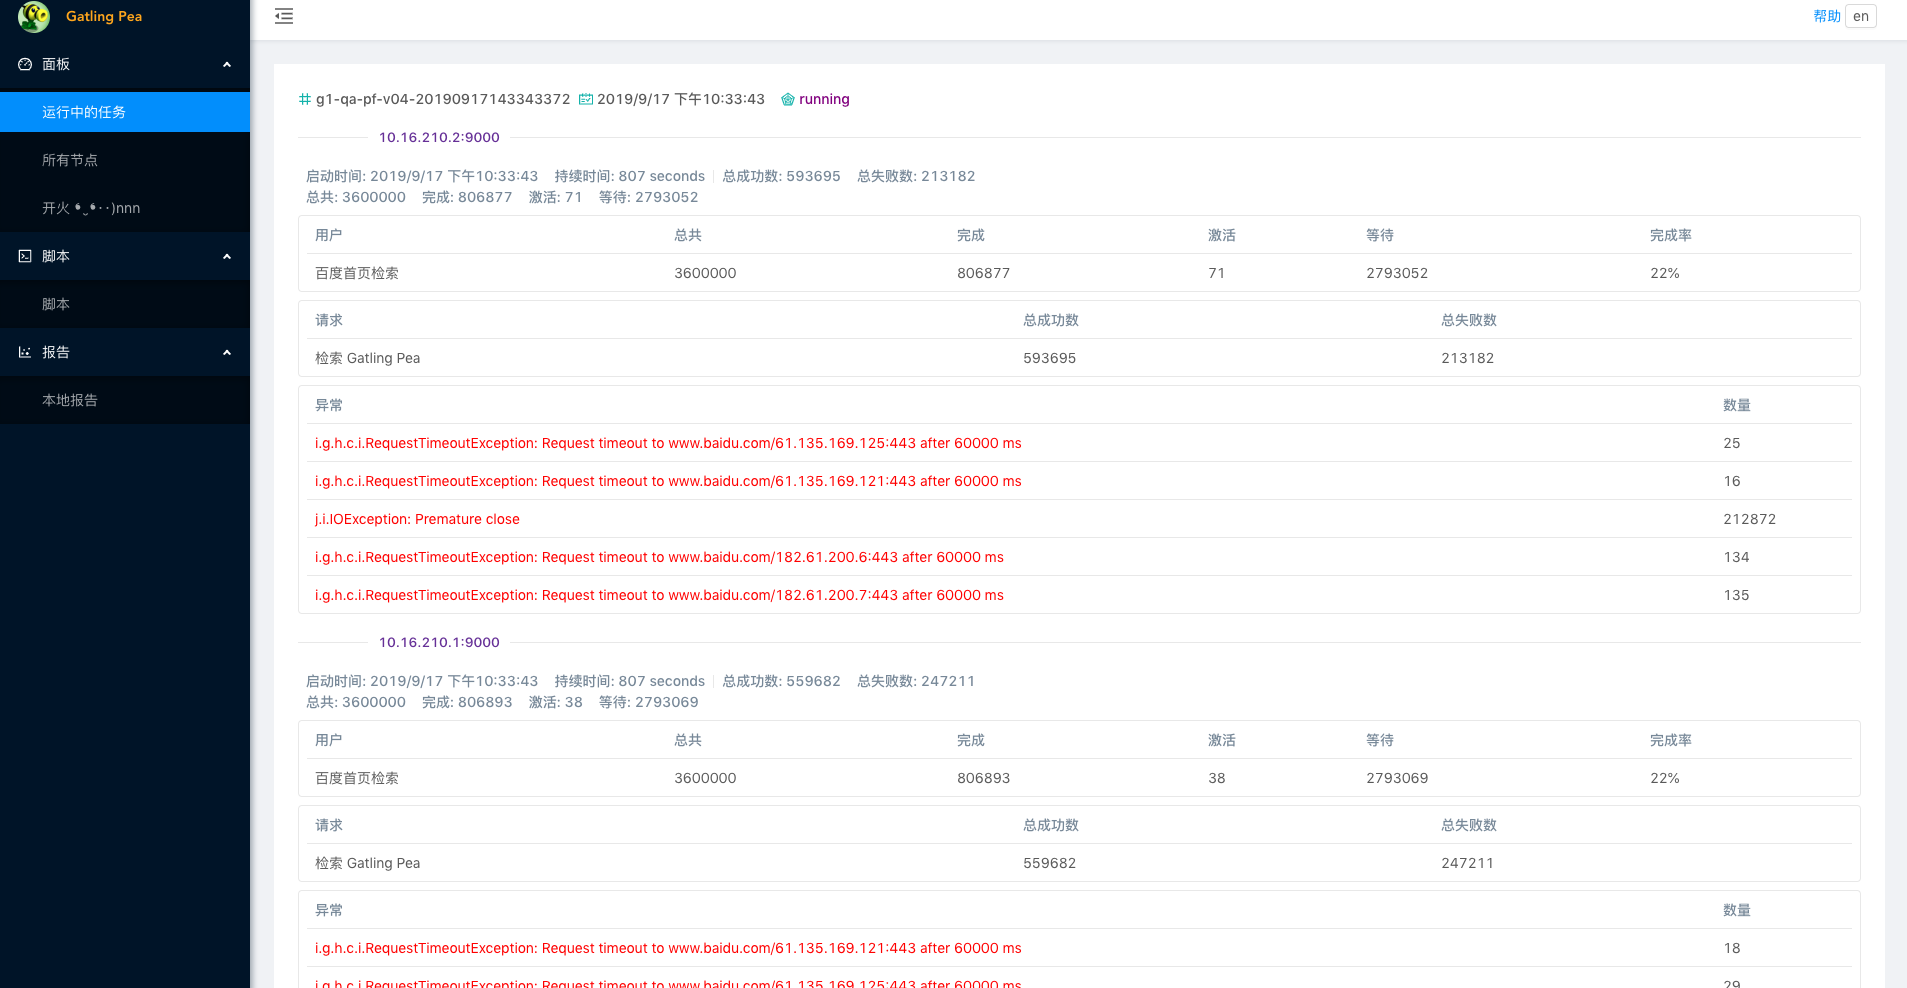Open 所有节点 menu item
This screenshot has width=1907, height=988.
point(125,160)
